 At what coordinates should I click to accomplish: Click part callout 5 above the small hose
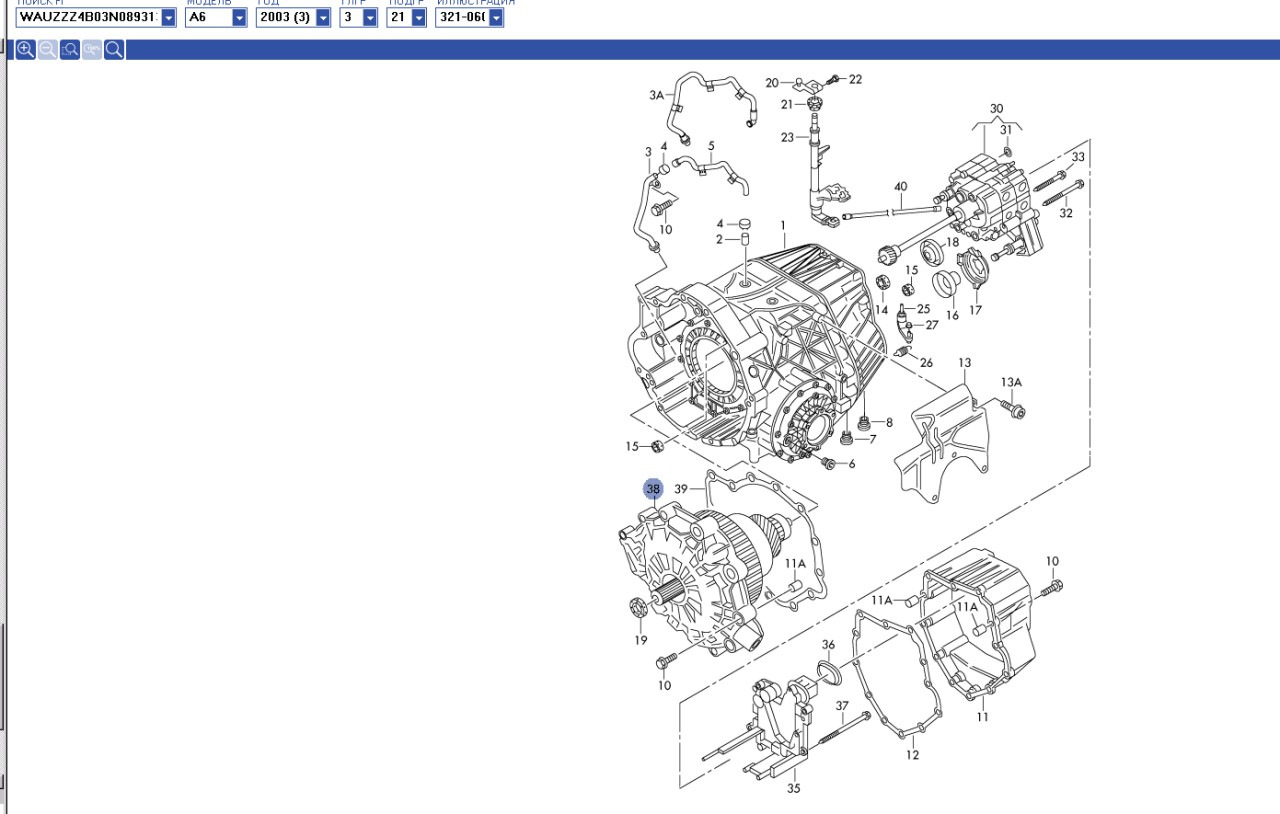tap(711, 146)
